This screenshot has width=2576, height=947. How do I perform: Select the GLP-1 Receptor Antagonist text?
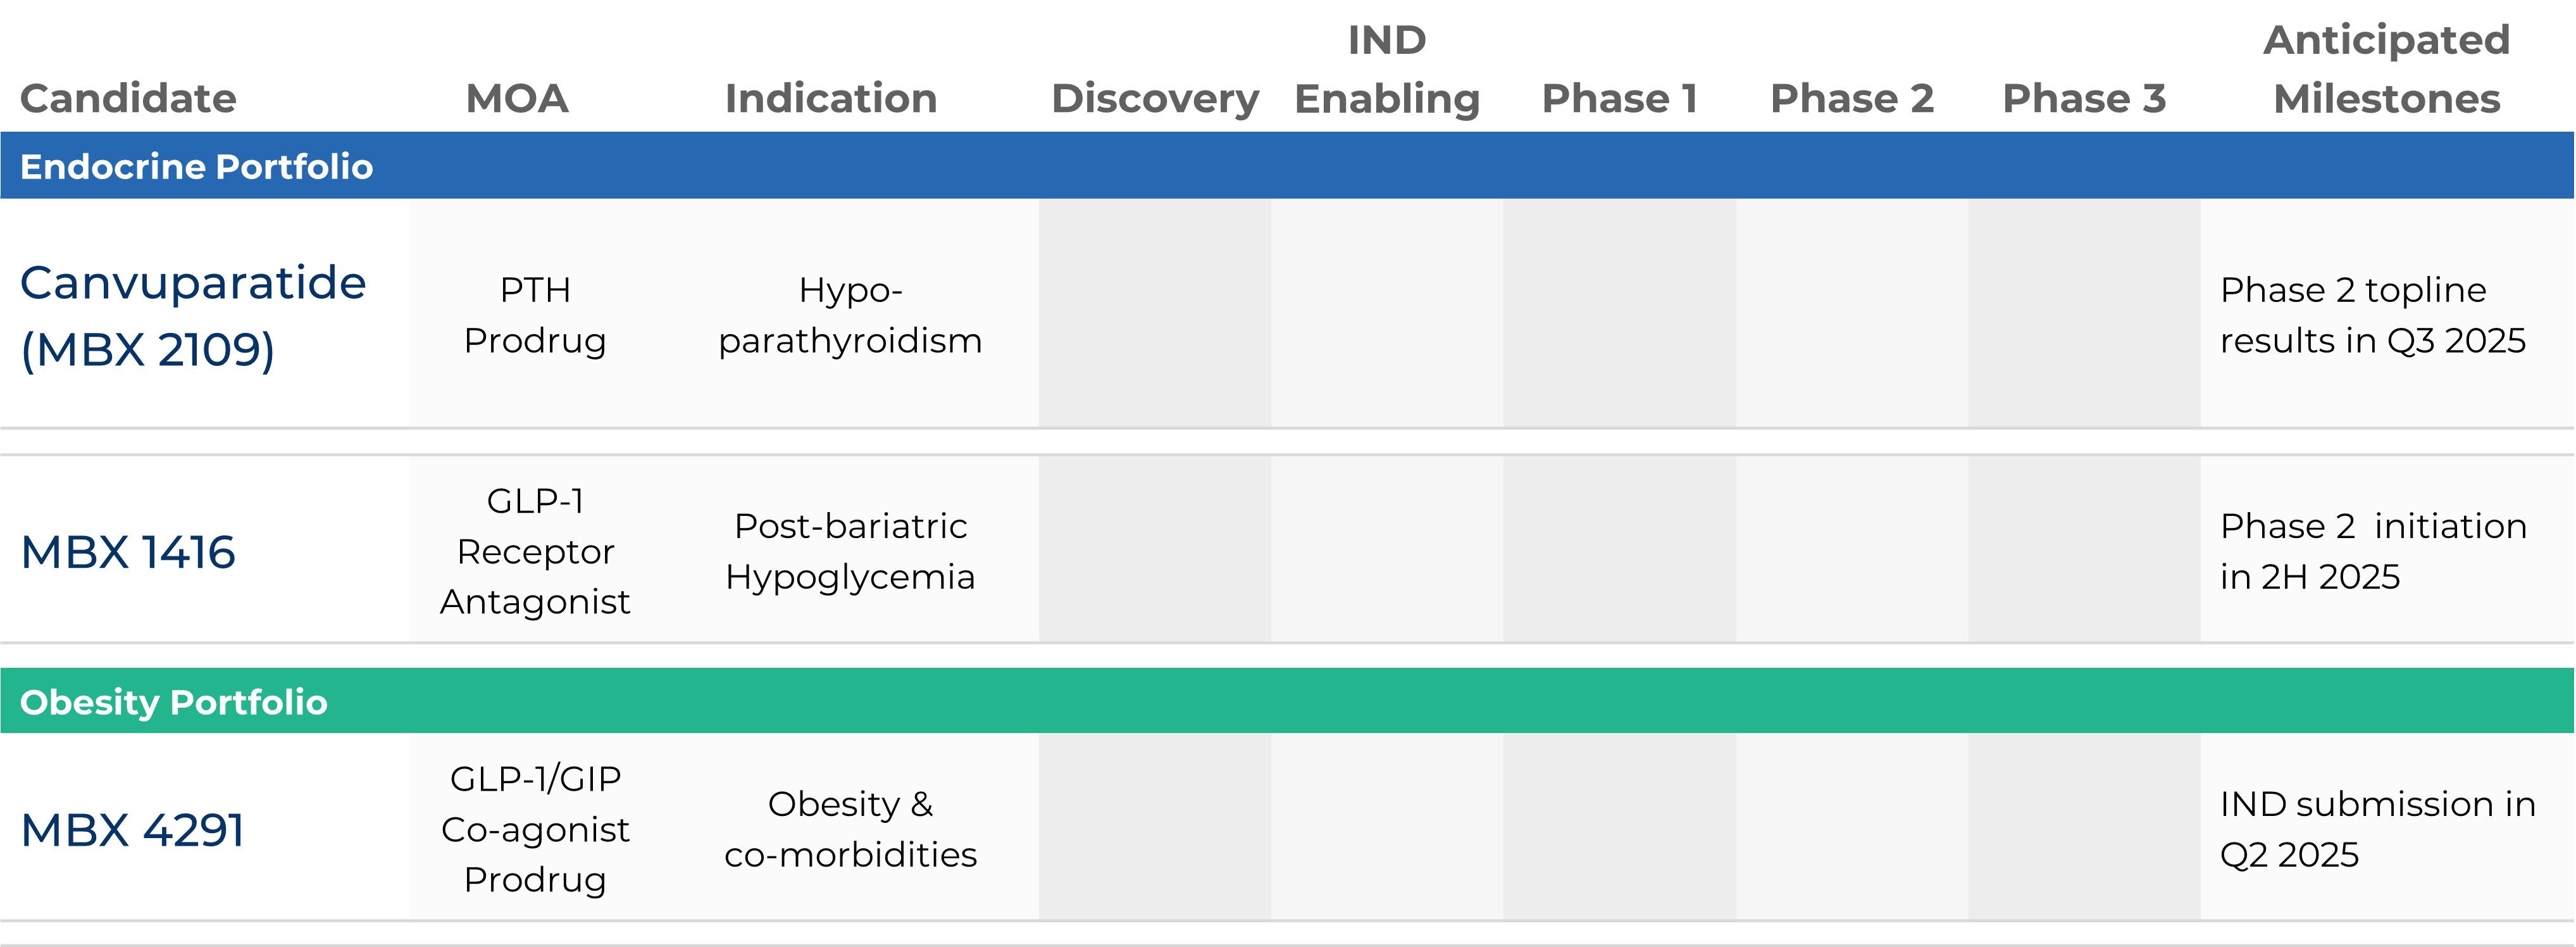click(535, 551)
